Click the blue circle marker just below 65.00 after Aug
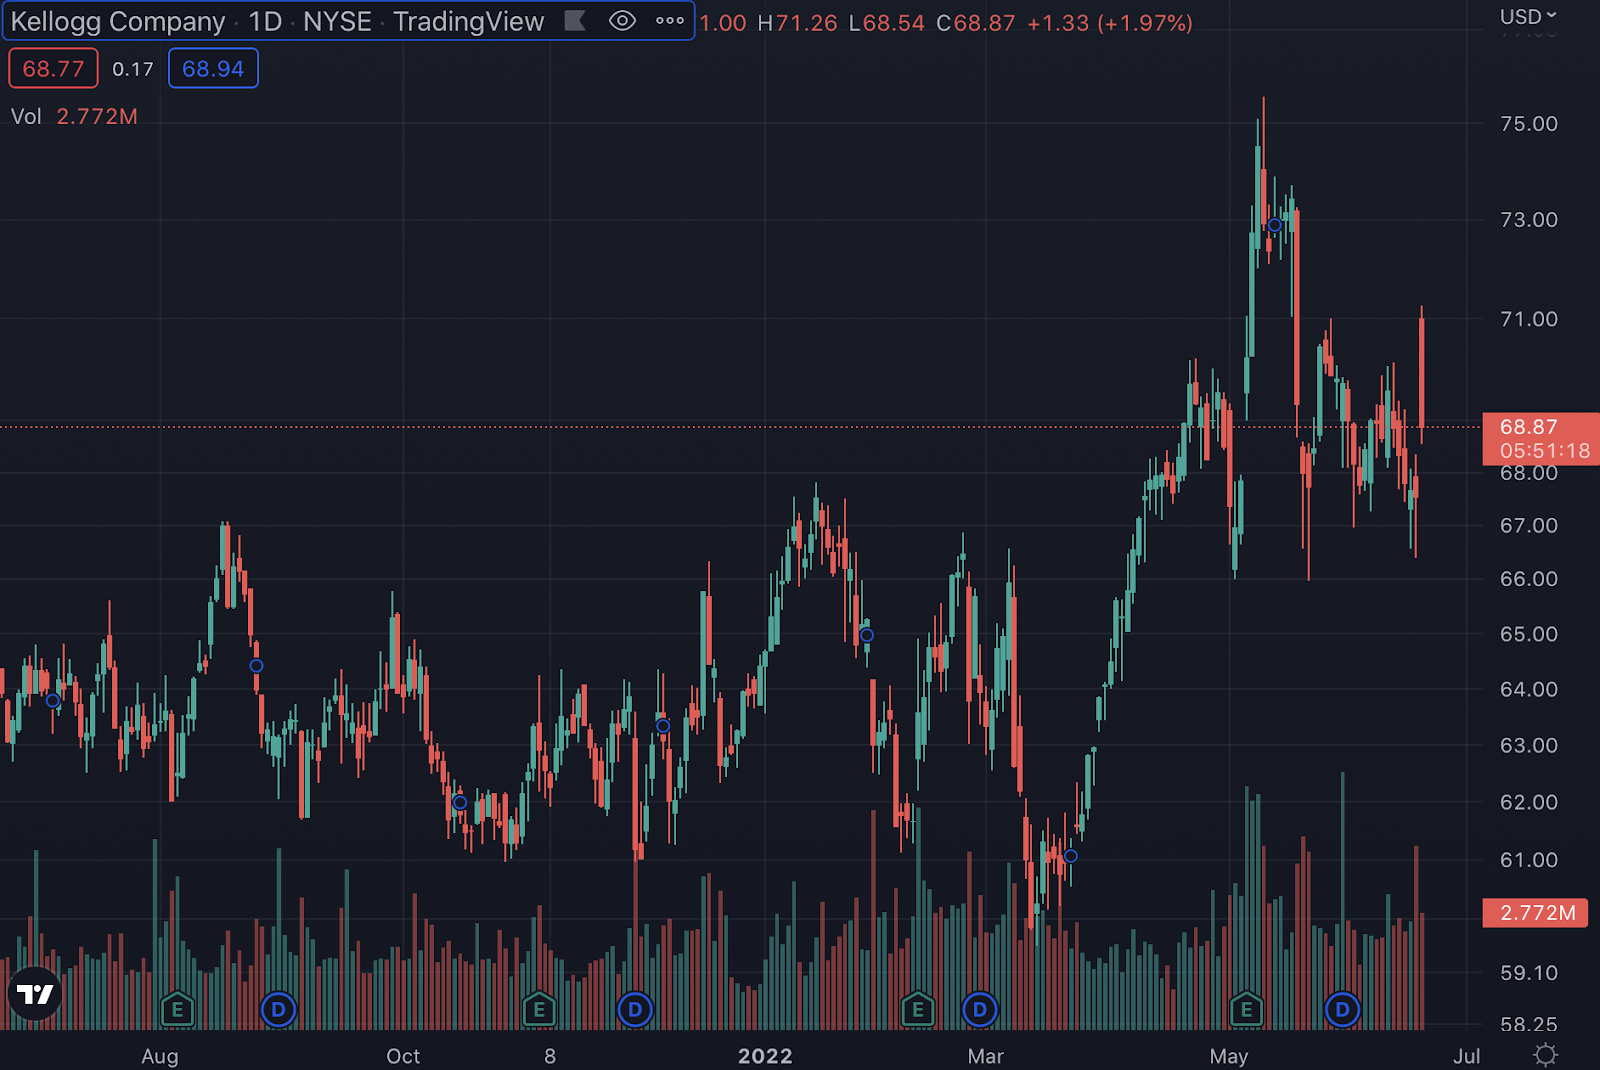Viewport: 1600px width, 1070px height. pyautogui.click(x=256, y=665)
